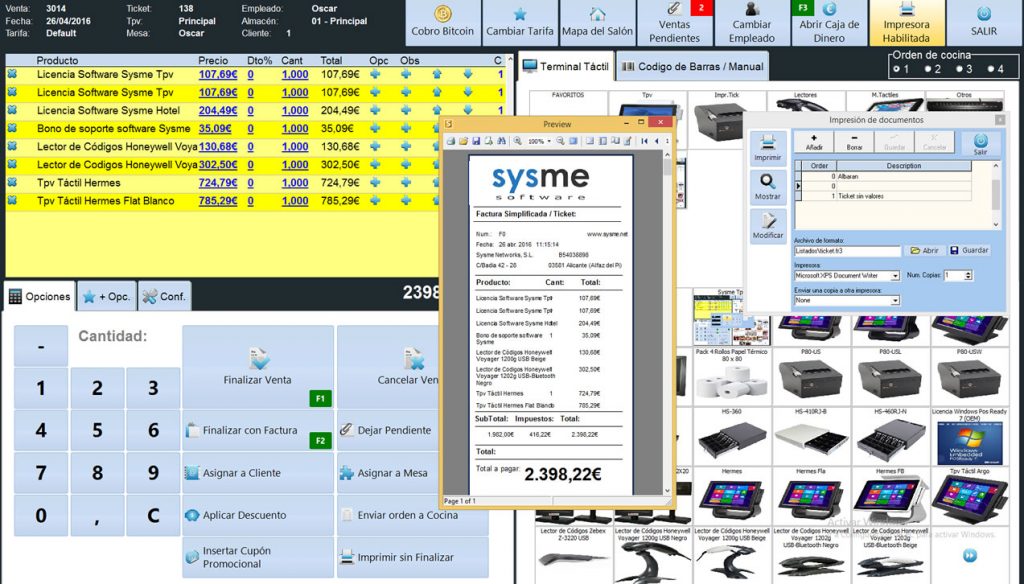The height and width of the screenshot is (584, 1024).
Task: Switch to the Opciones tab
Action: click(x=39, y=297)
